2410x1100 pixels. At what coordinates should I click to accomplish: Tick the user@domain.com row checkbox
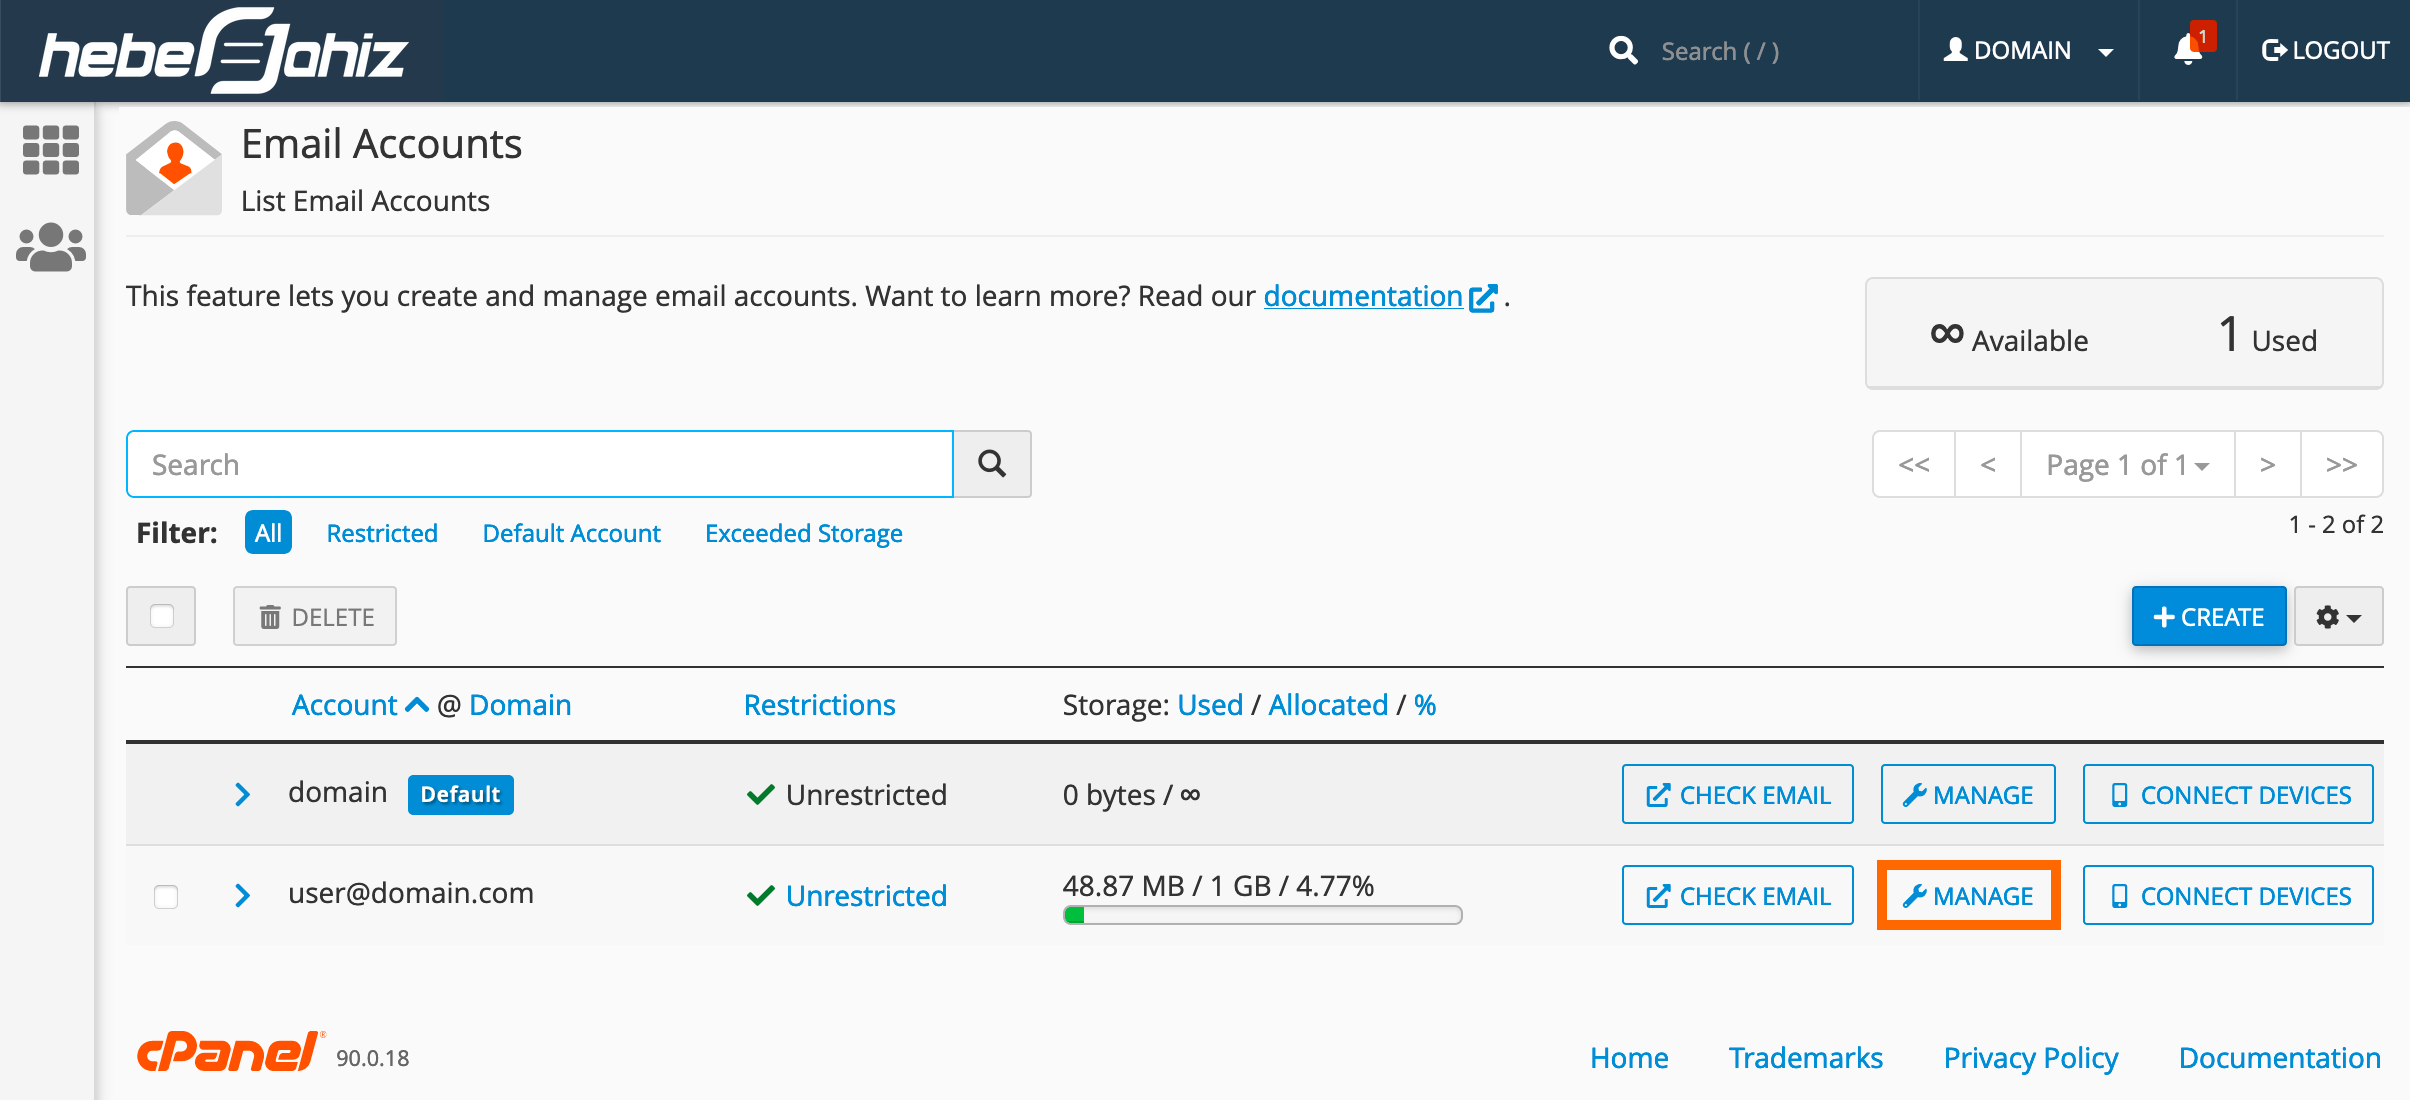pos(166,896)
